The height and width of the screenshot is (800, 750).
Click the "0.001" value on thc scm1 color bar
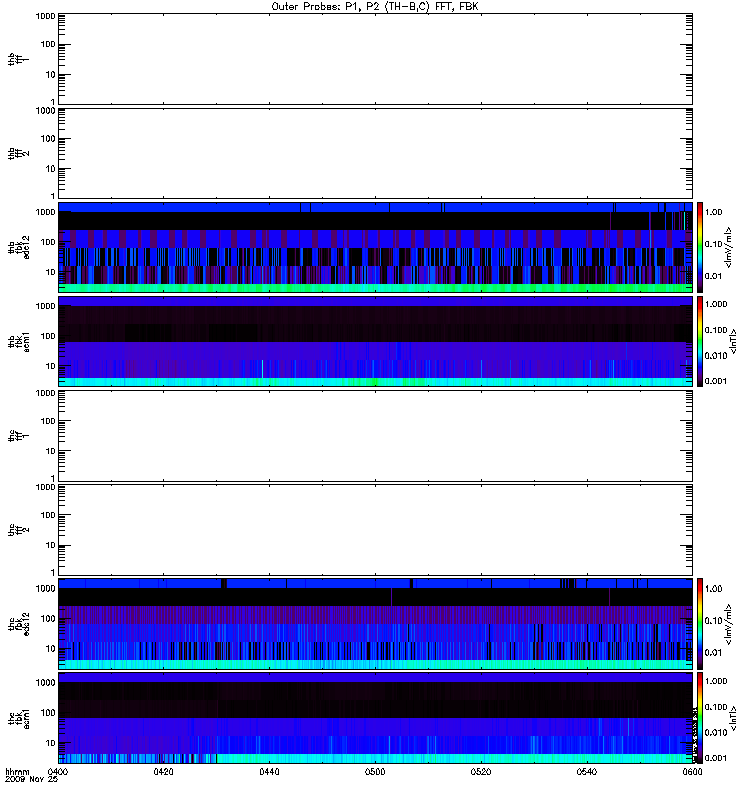coord(716,758)
